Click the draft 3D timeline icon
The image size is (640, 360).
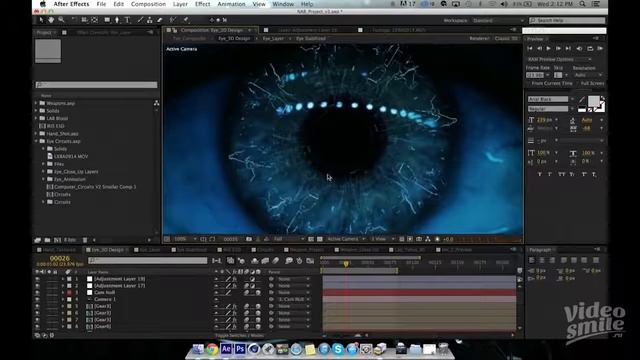[x=241, y=260]
